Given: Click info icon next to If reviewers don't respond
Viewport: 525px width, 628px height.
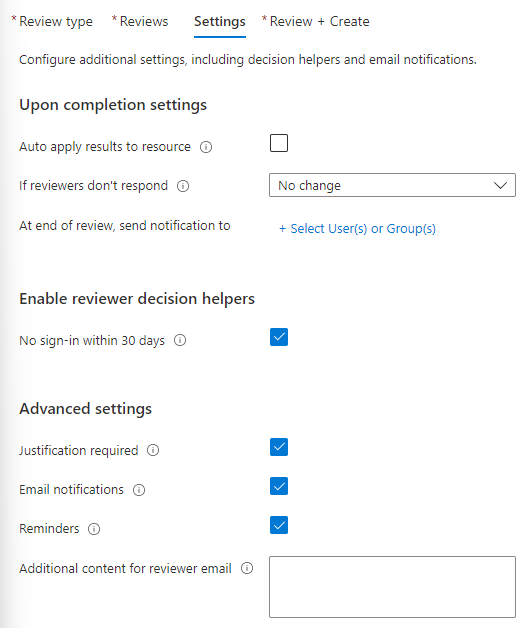Looking at the screenshot, I should [x=183, y=186].
